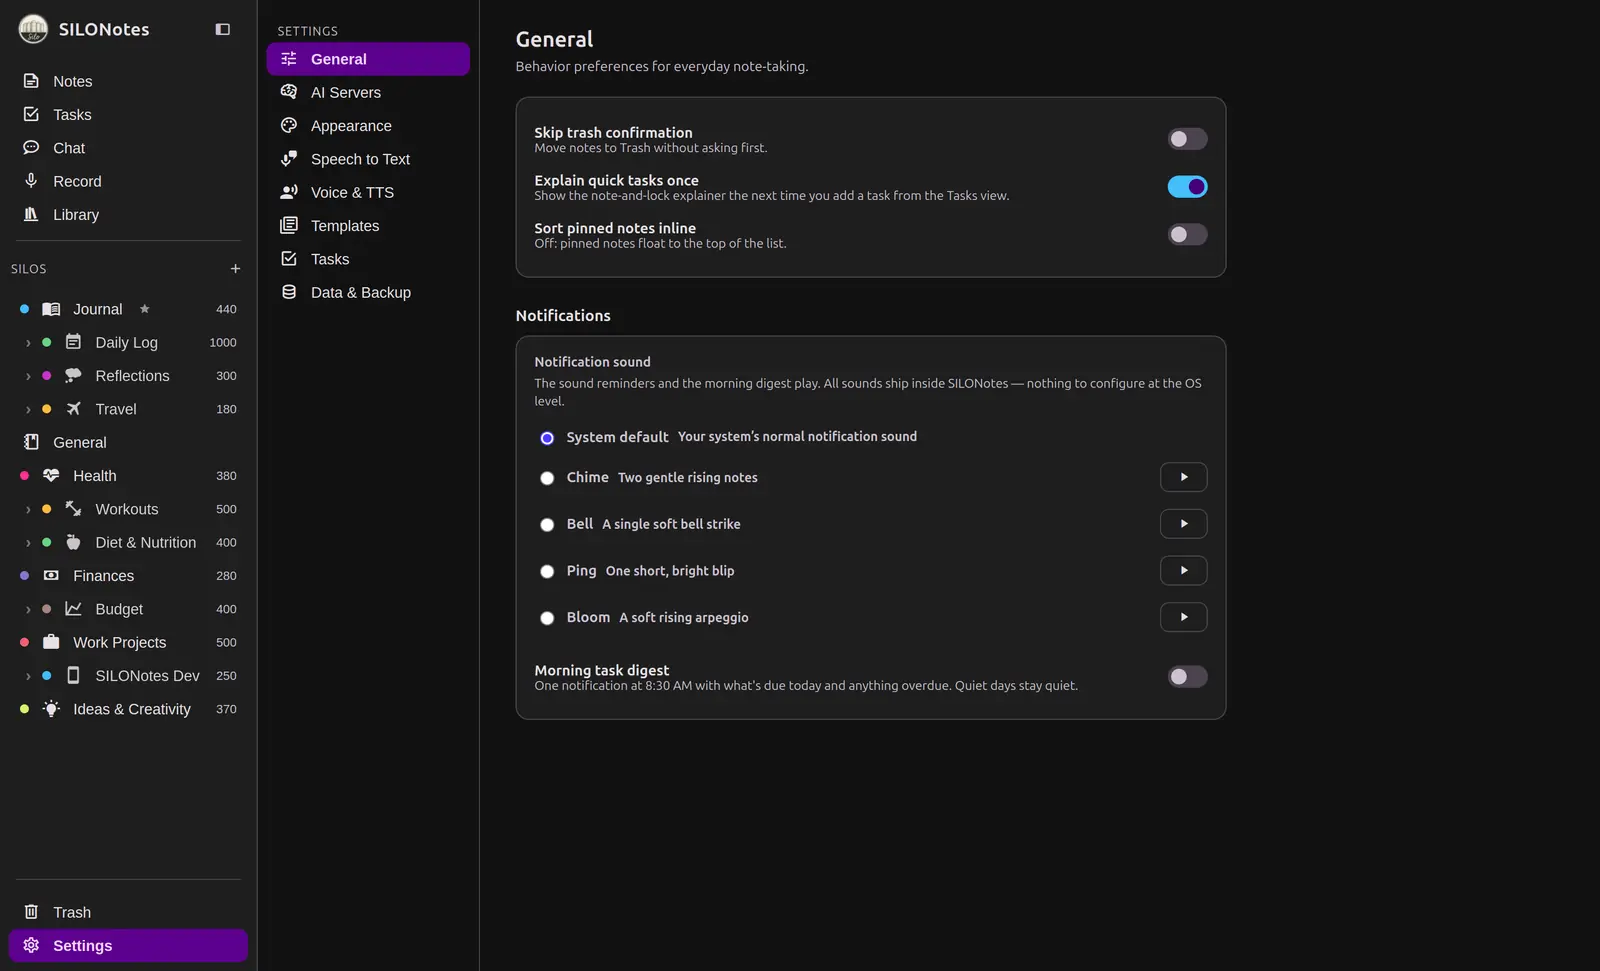Expand the Budget silo chevron
Screen dimensions: 1600x971
28,610
